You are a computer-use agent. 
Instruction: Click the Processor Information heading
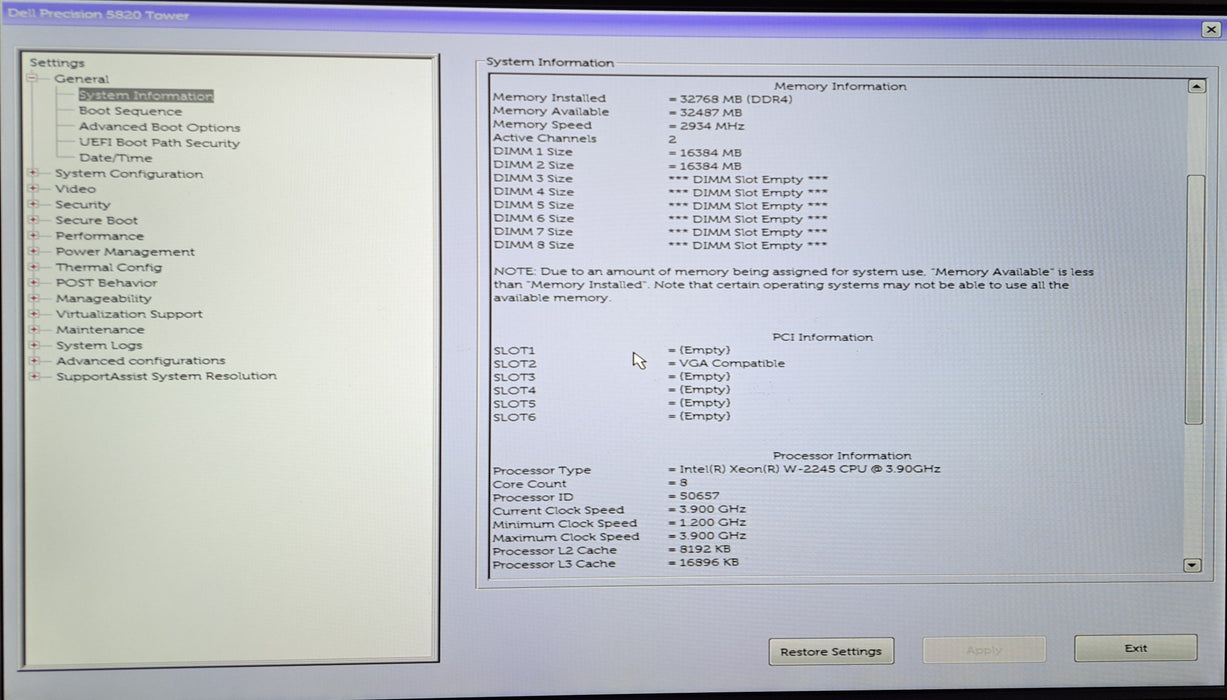(842, 455)
